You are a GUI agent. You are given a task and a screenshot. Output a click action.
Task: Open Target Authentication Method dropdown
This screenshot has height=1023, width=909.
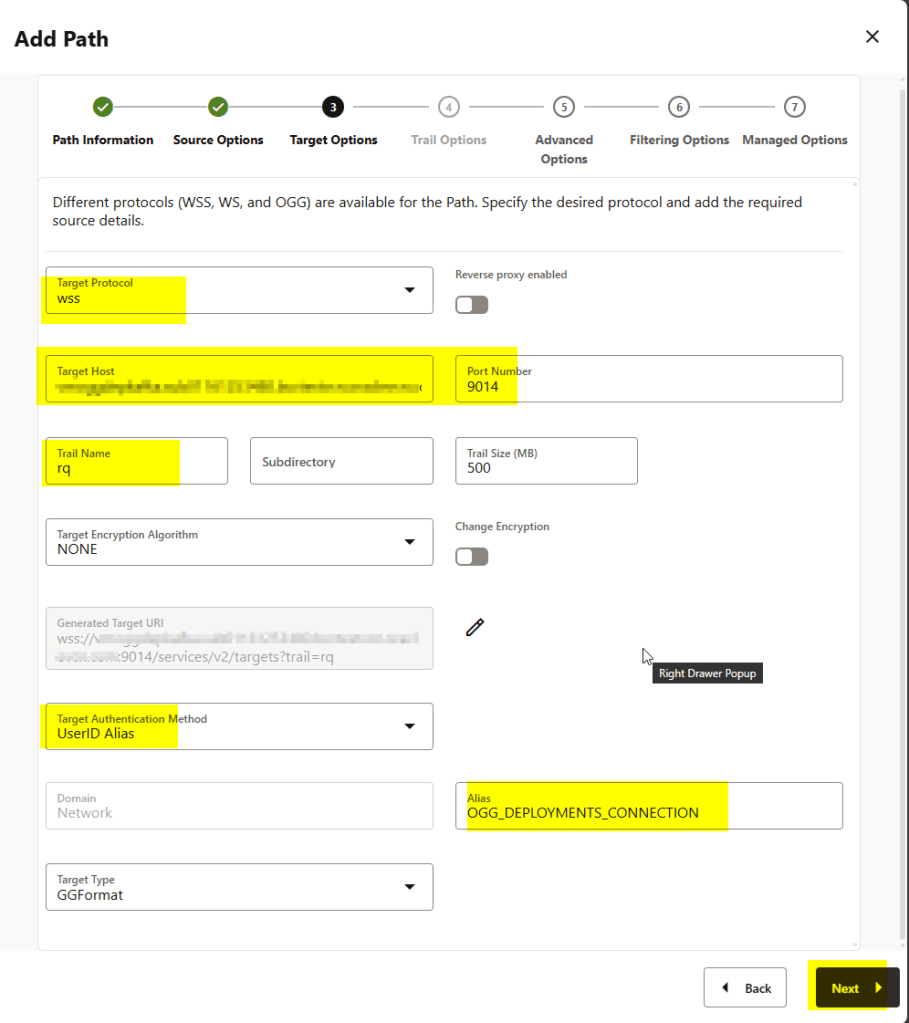click(x=239, y=726)
